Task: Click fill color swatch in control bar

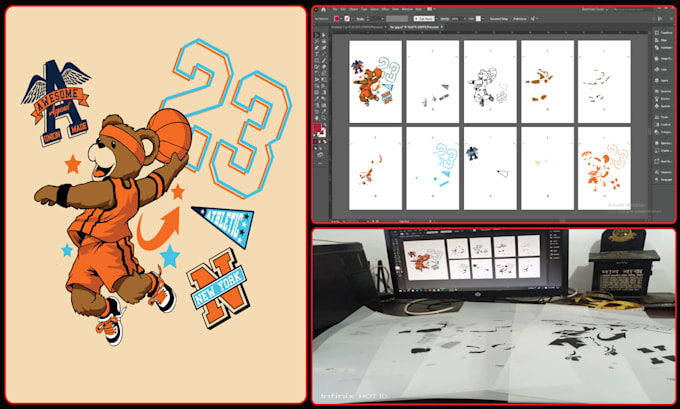Action: pyautogui.click(x=337, y=19)
